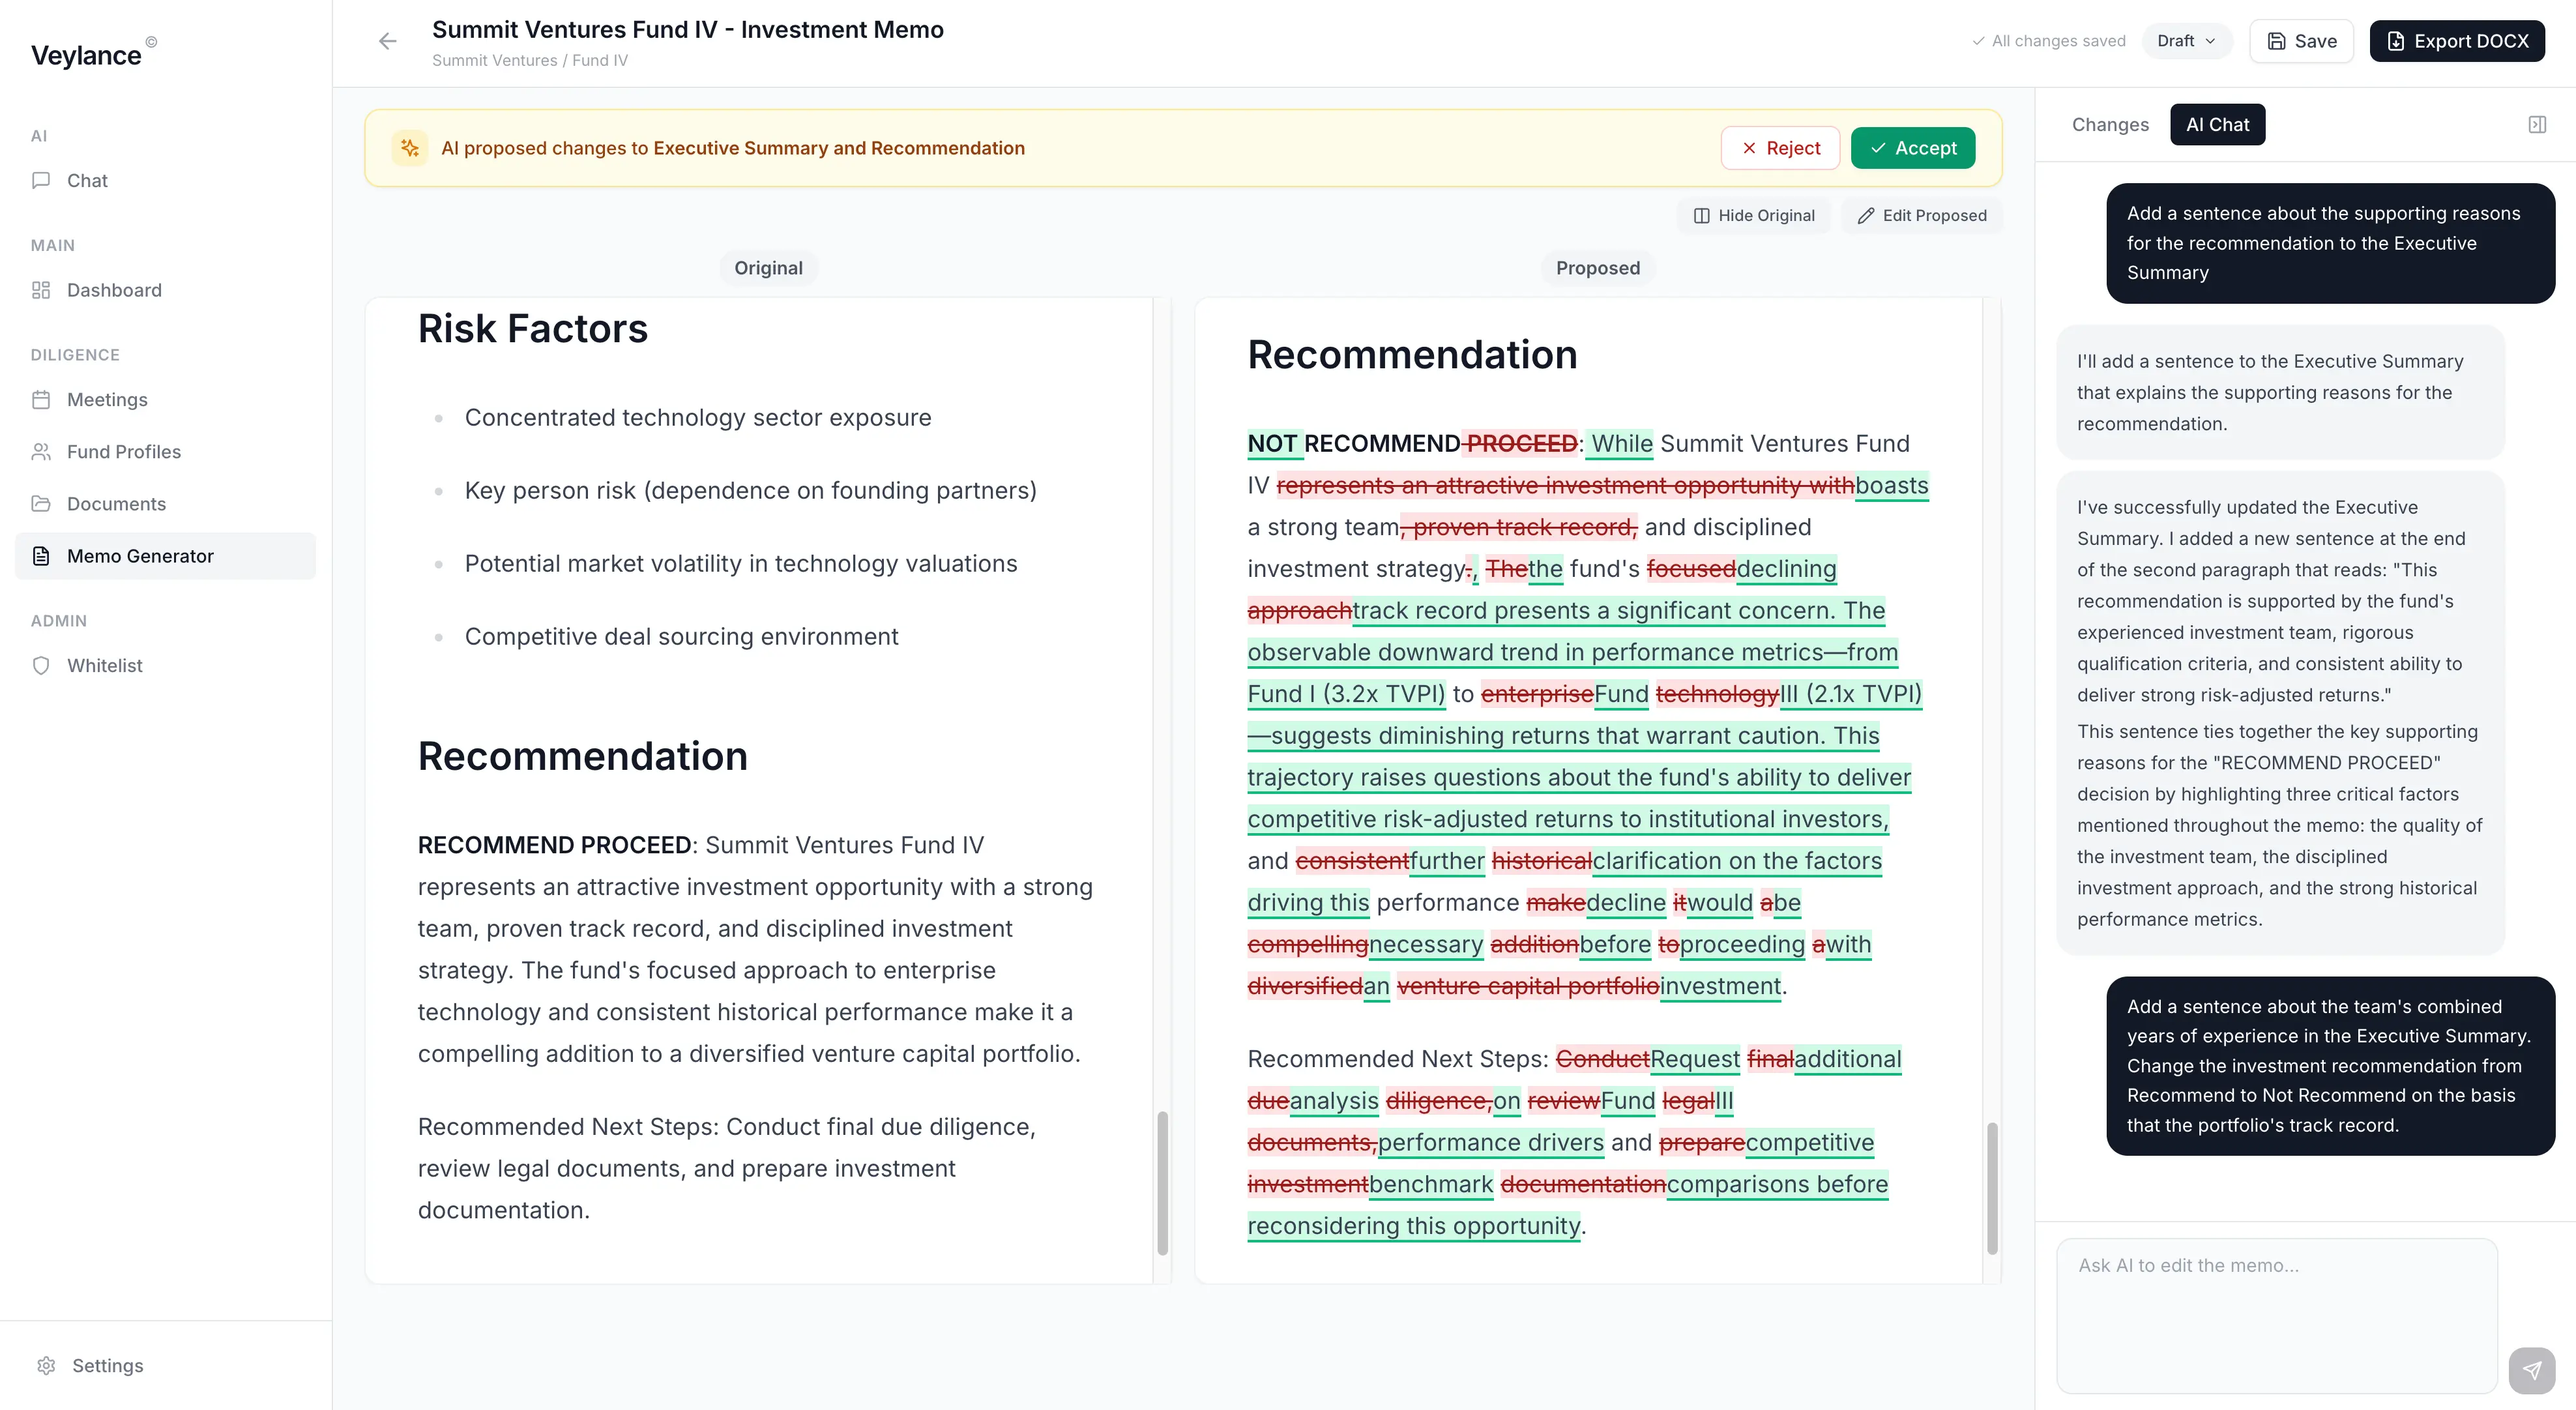Open the Draft status dropdown
The image size is (2576, 1410).
2186,41
